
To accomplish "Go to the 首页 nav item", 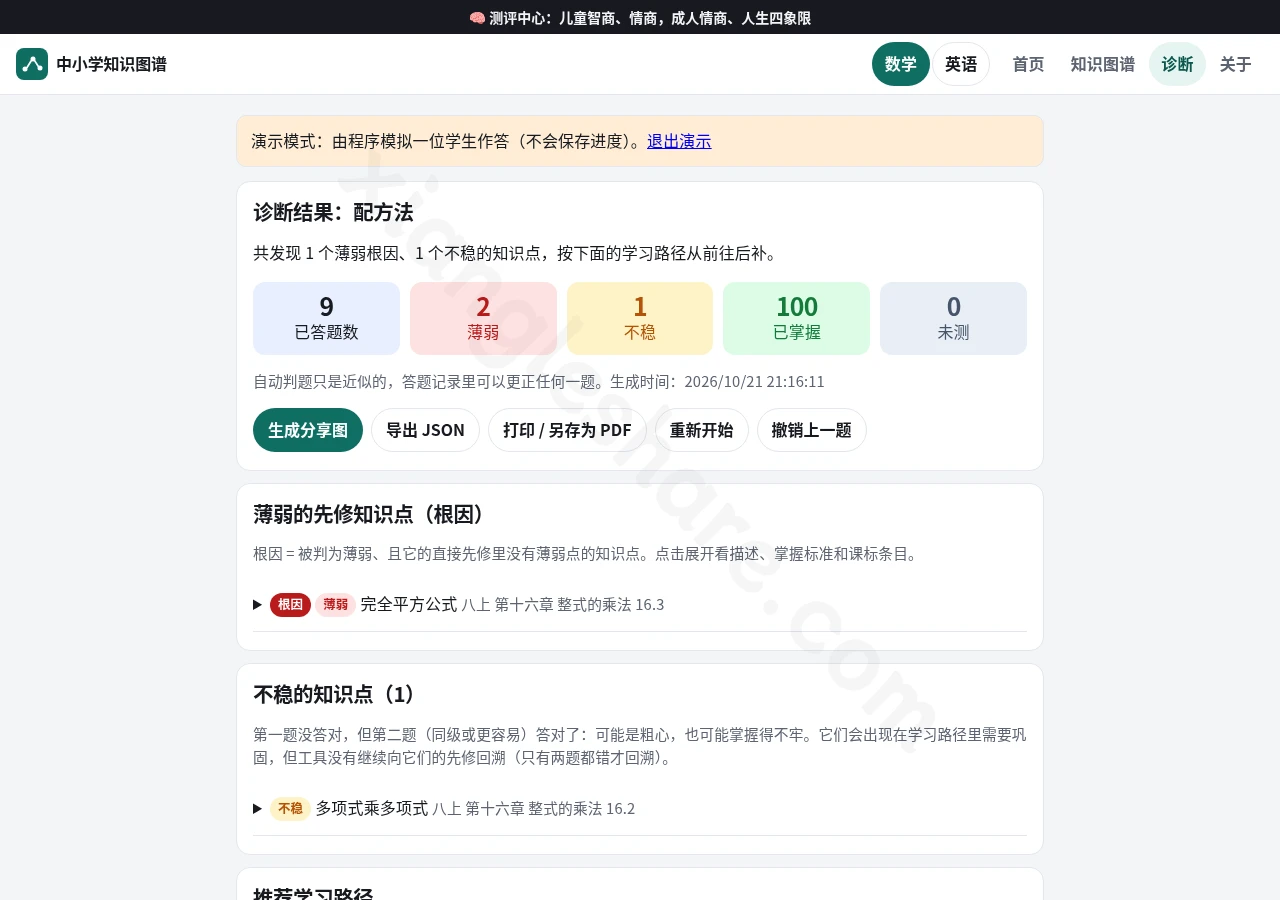I will [1028, 64].
